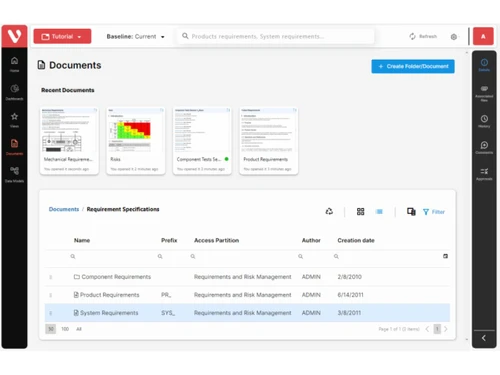
Task: Open settings gear in top bar
Action: pyautogui.click(x=454, y=37)
